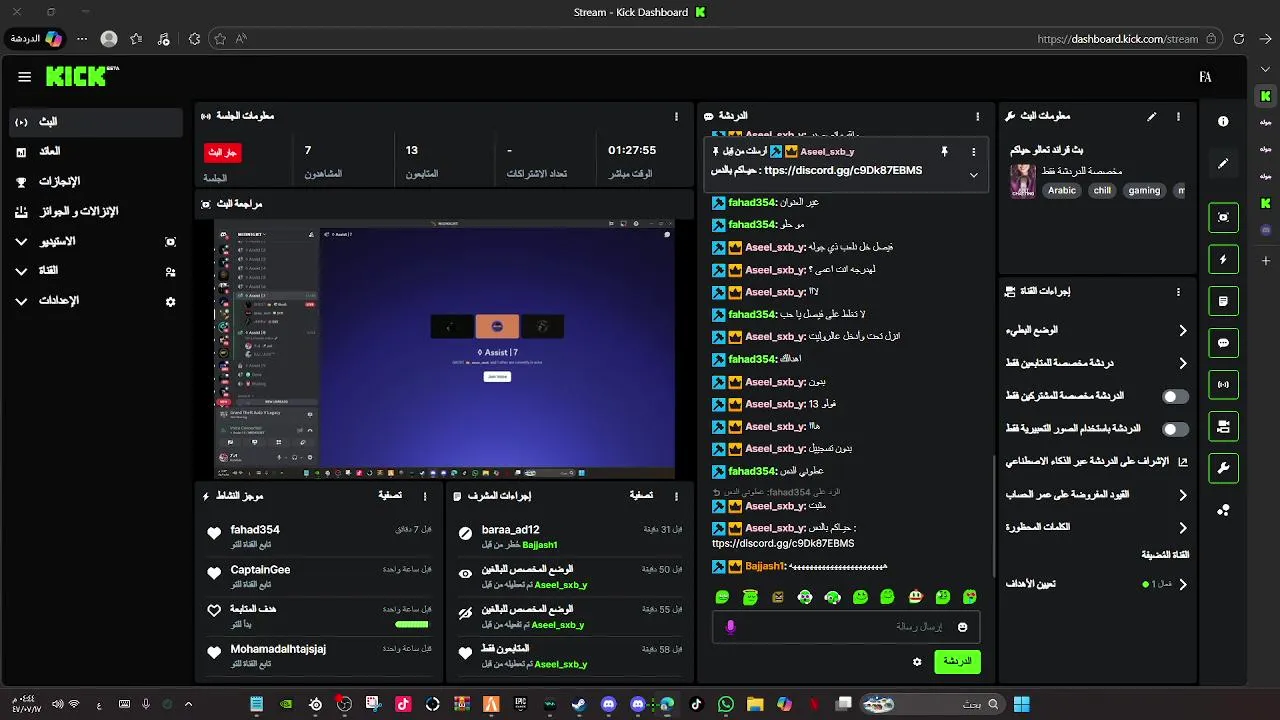Open set goals chevron
1280x720 pixels.
pyautogui.click(x=1183, y=584)
